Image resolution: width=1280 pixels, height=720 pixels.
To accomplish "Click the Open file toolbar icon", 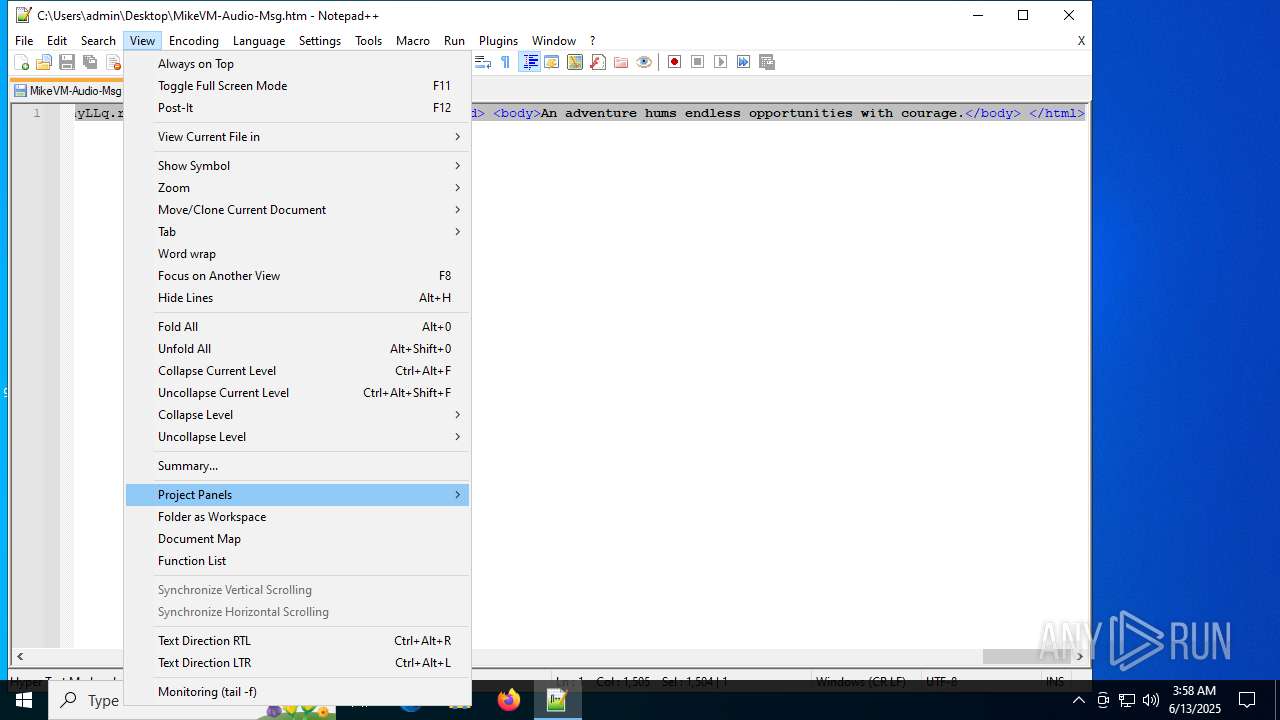I will (44, 62).
